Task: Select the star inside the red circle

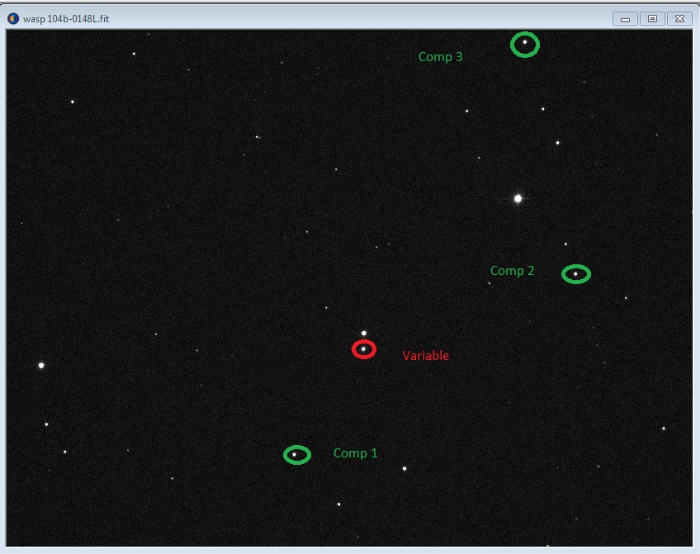Action: pyautogui.click(x=364, y=349)
